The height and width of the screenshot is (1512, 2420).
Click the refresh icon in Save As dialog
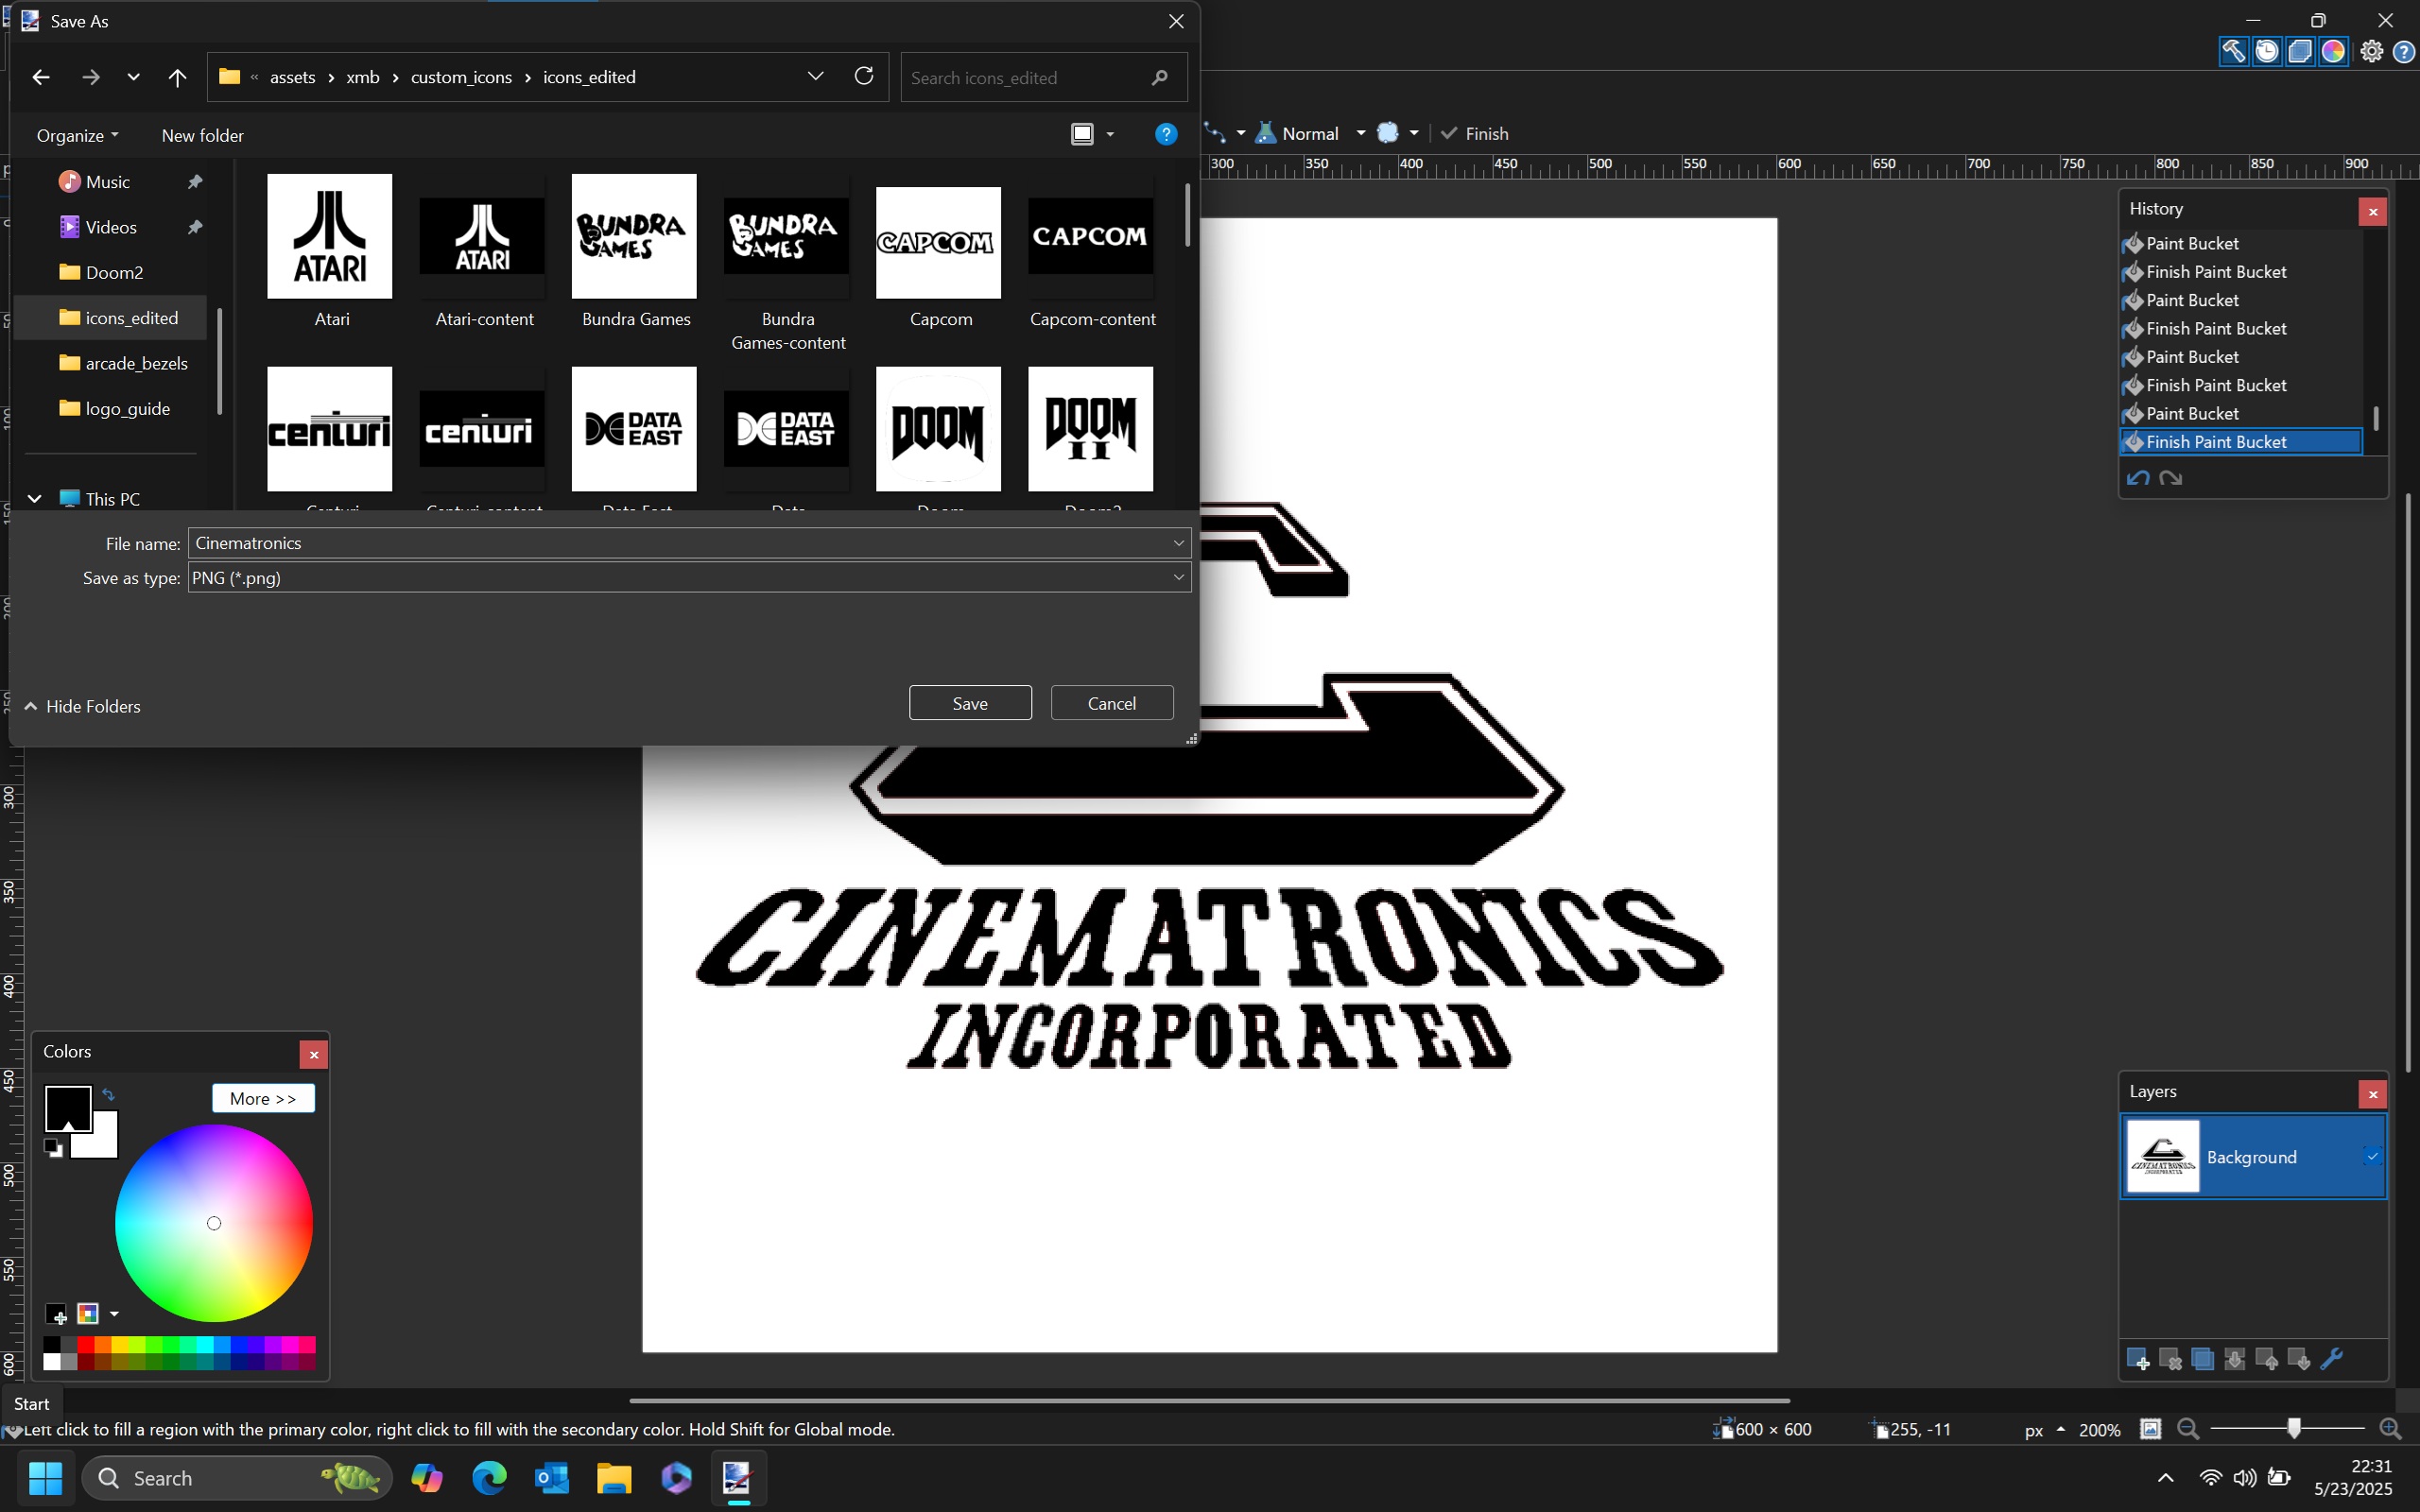coord(864,76)
